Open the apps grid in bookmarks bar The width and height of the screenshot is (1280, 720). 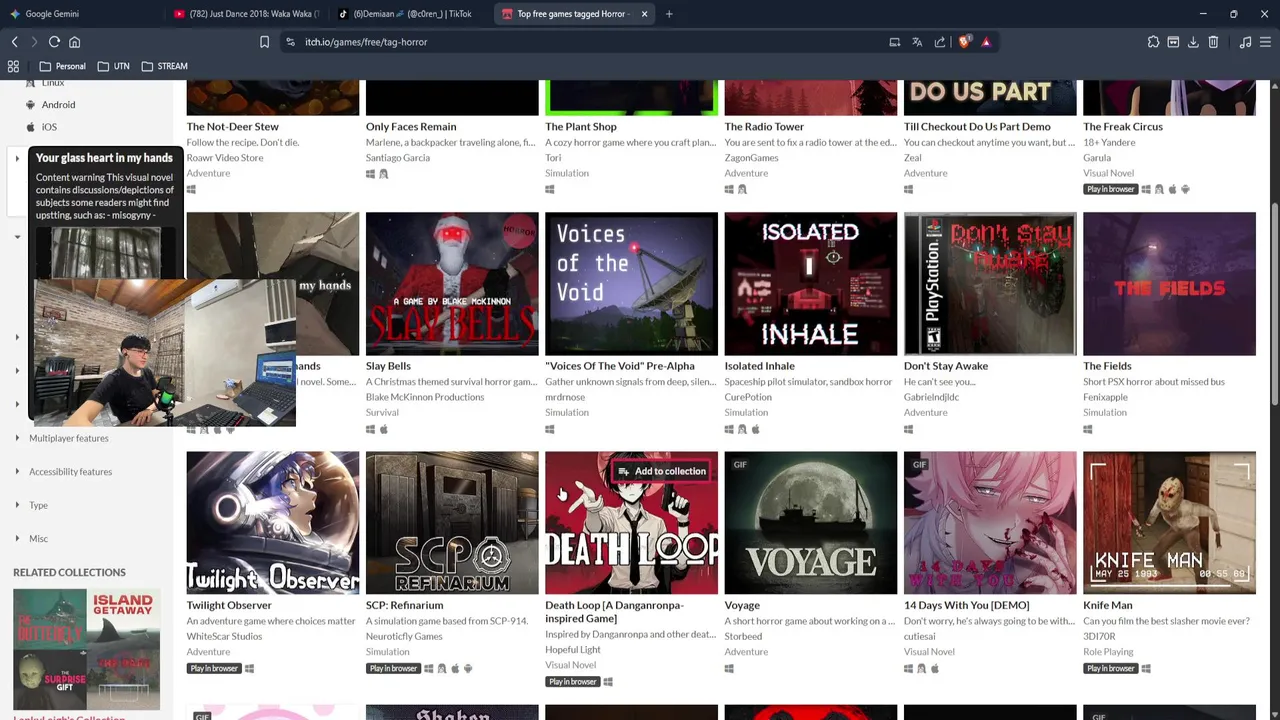pos(14,66)
